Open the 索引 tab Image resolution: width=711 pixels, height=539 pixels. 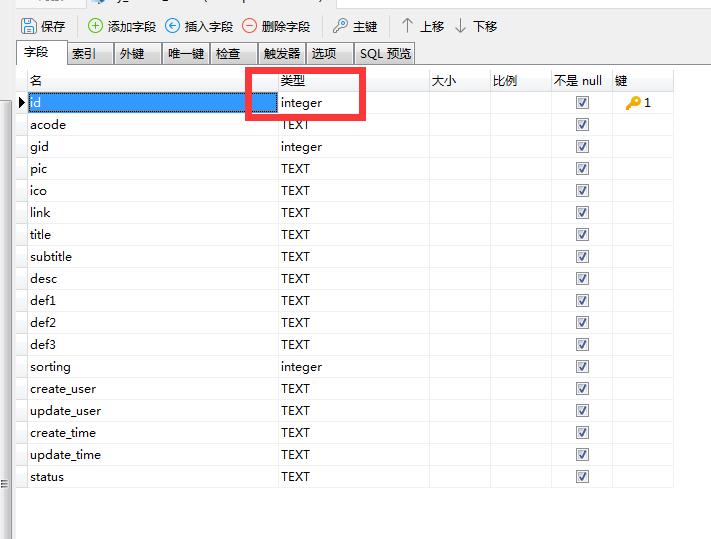pos(85,54)
